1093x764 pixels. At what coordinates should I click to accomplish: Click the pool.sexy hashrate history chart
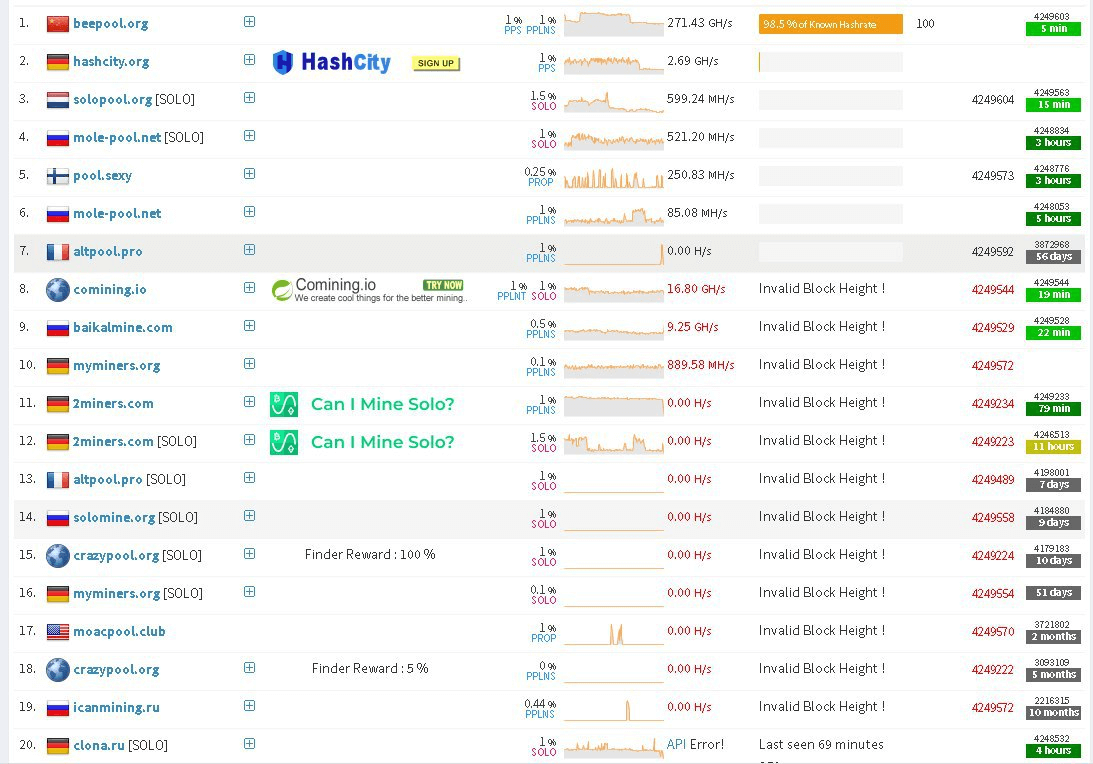click(x=613, y=177)
